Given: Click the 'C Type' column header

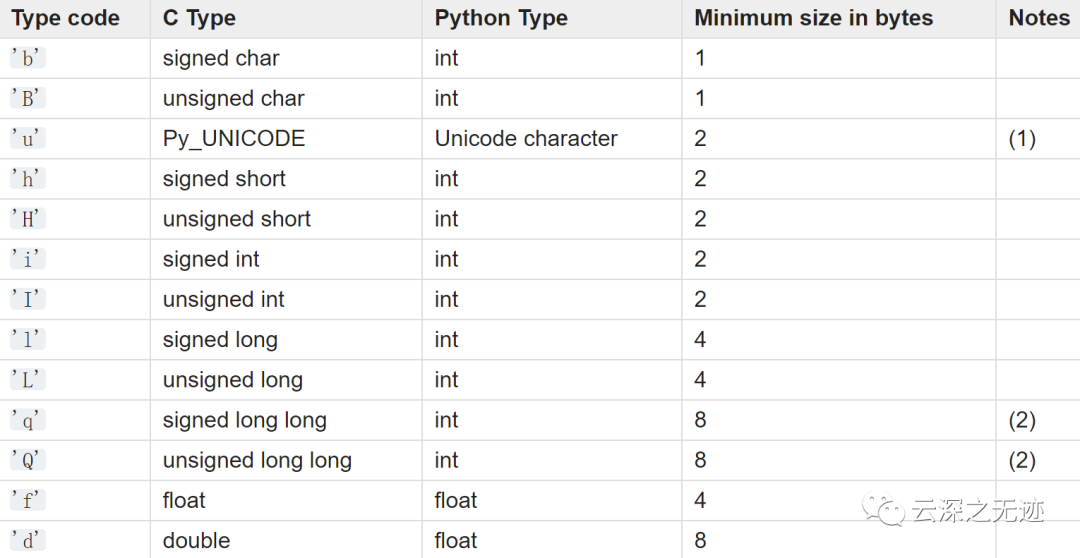Looking at the screenshot, I should click(x=199, y=18).
